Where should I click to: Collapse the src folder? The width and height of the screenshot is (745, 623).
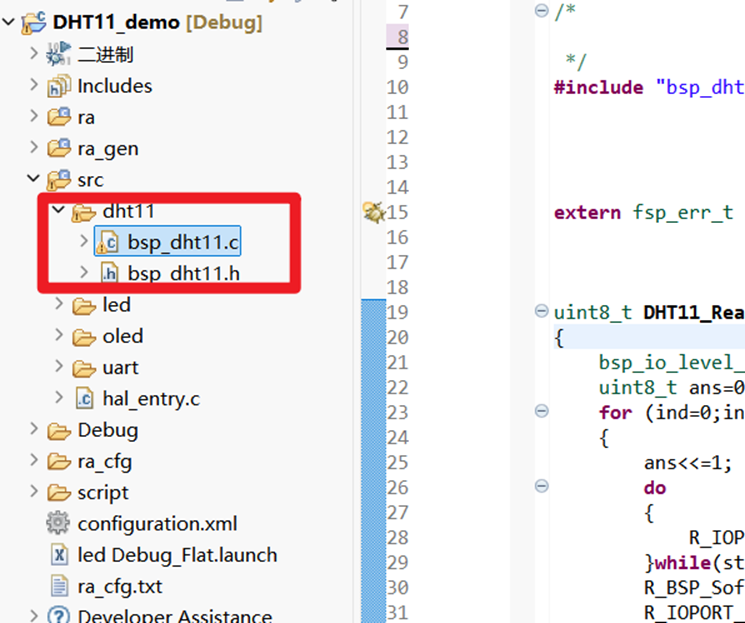click(x=33, y=179)
